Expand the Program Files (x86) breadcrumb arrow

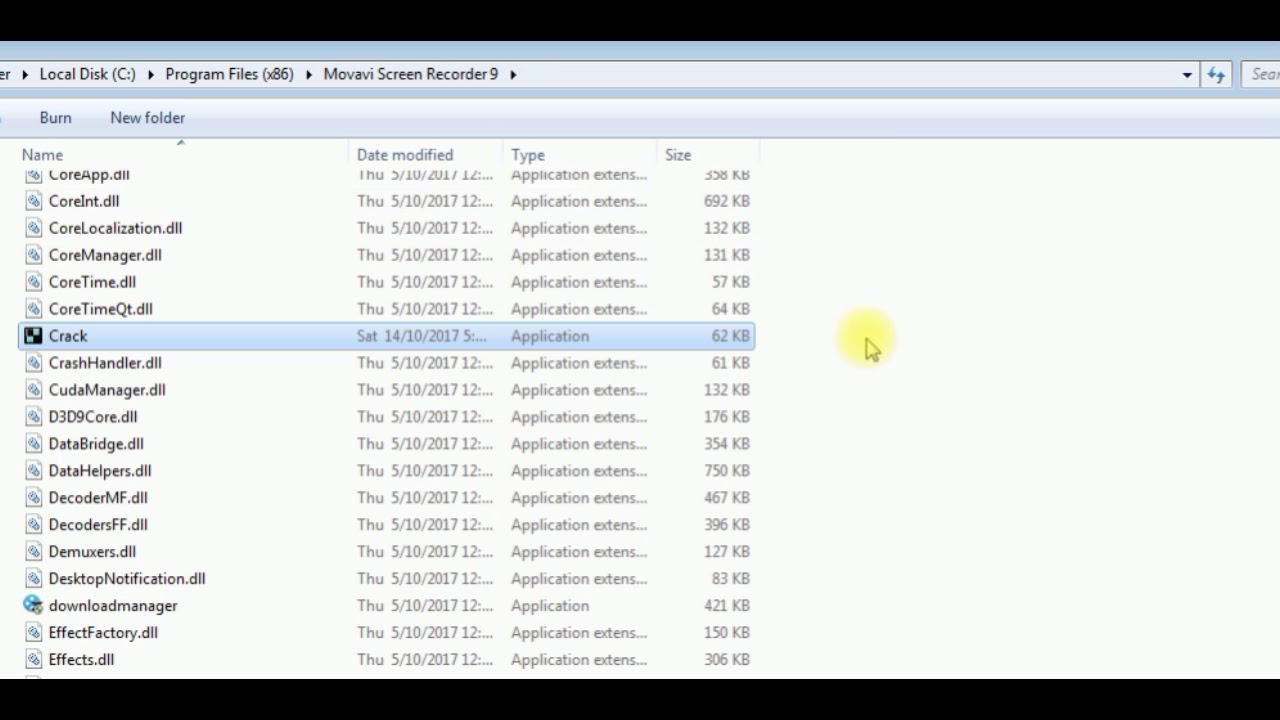309,74
